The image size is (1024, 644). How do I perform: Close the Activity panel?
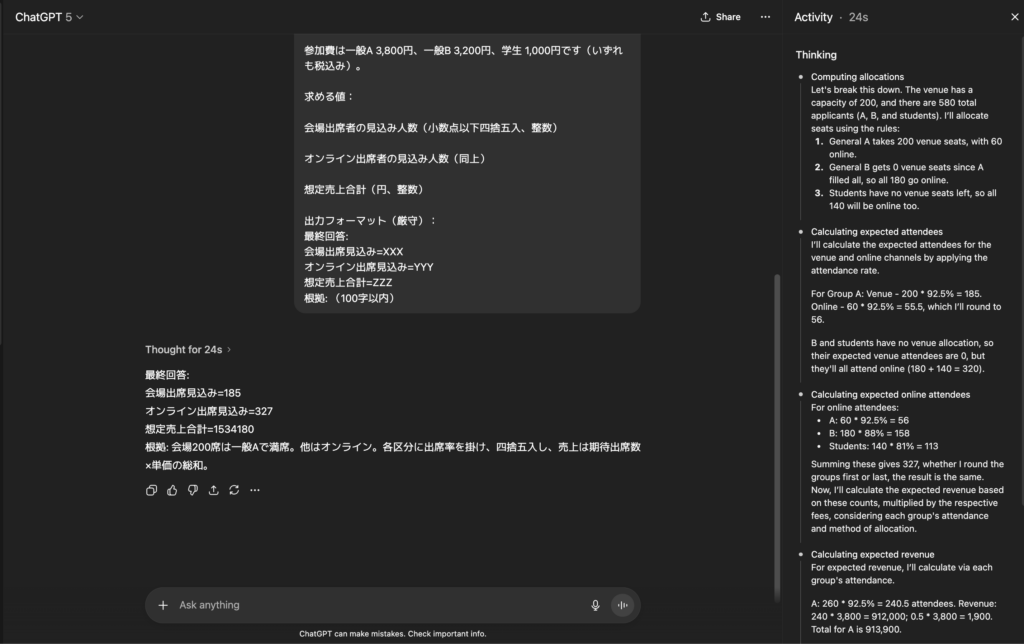[x=1002, y=17]
